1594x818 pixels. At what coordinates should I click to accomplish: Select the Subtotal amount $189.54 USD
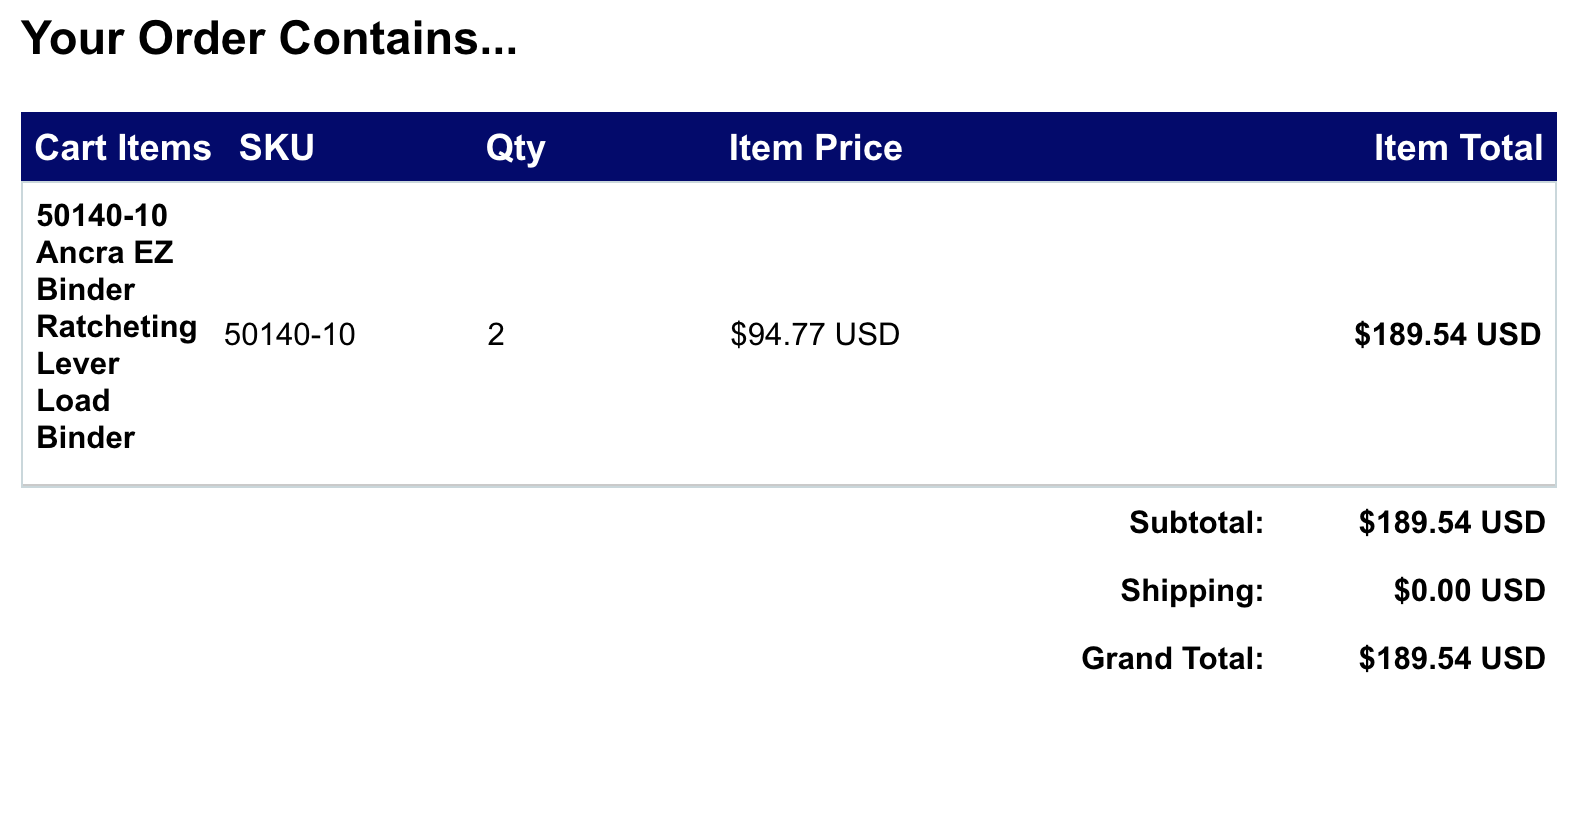click(x=1451, y=522)
